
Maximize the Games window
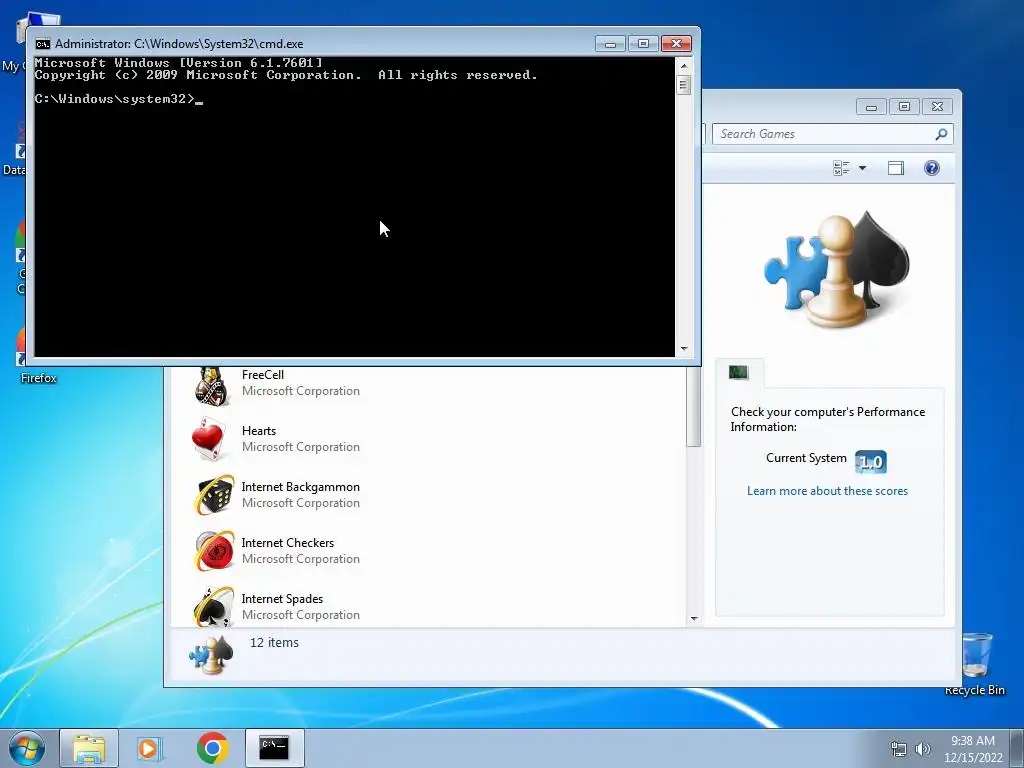pyautogui.click(x=904, y=107)
